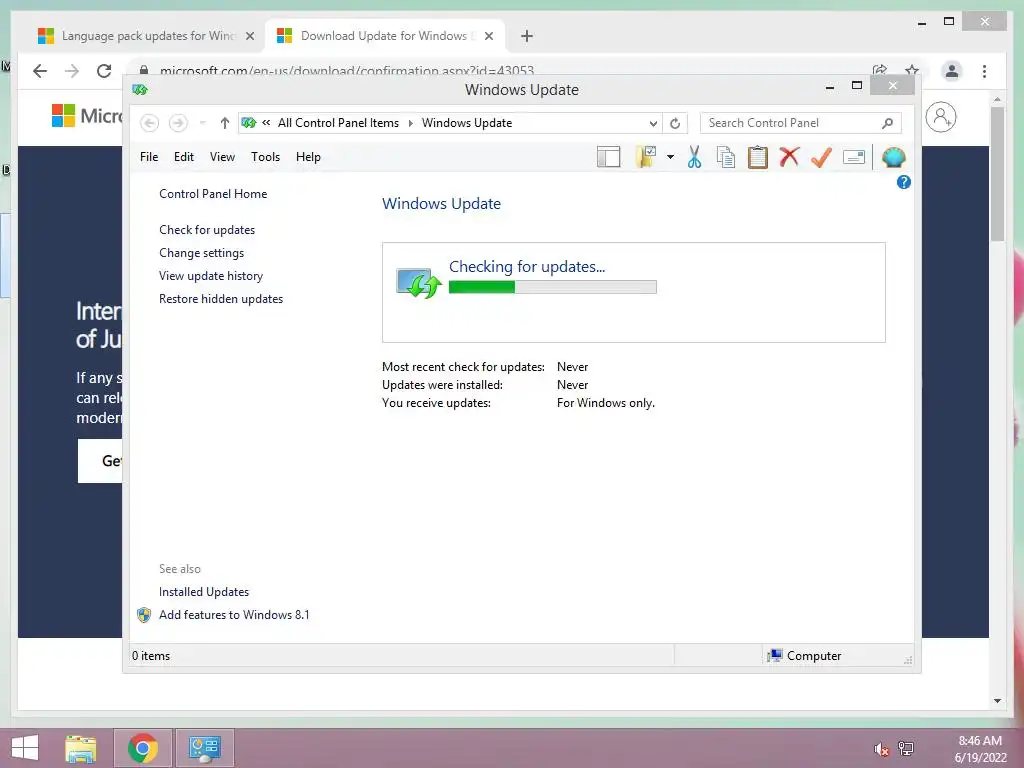1024x768 pixels.
Task: Open a new Chrome tab
Action: [x=527, y=36]
